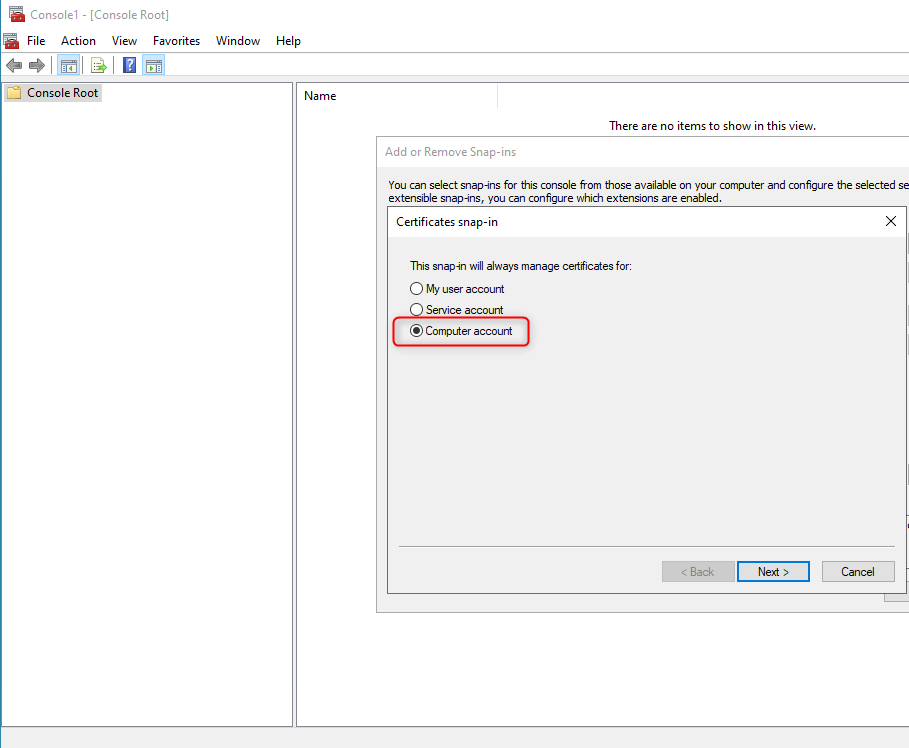Toggle Show/Hide Console Tree icon
The image size is (909, 748).
point(68,66)
